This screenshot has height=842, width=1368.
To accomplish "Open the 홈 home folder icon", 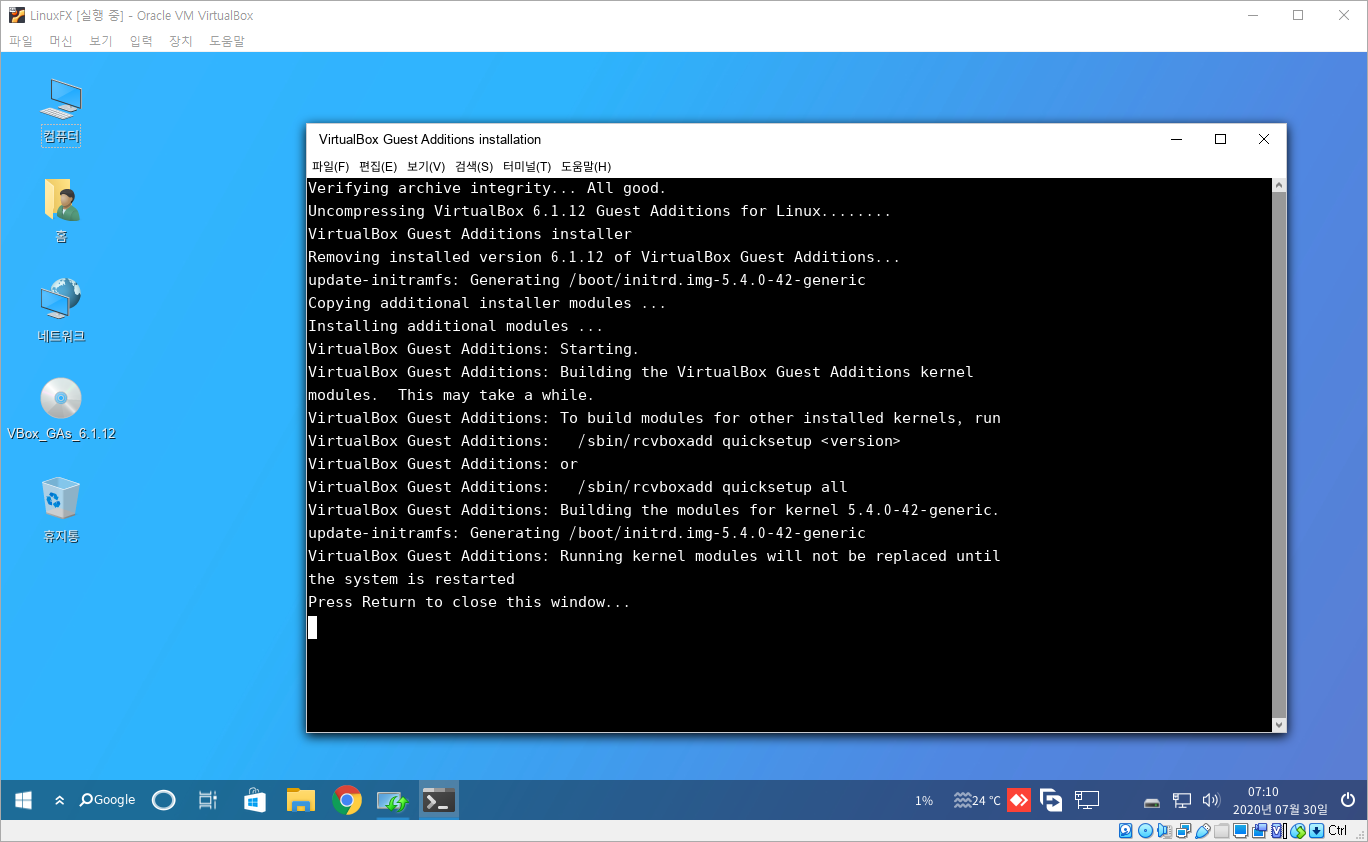I will pyautogui.click(x=61, y=210).
